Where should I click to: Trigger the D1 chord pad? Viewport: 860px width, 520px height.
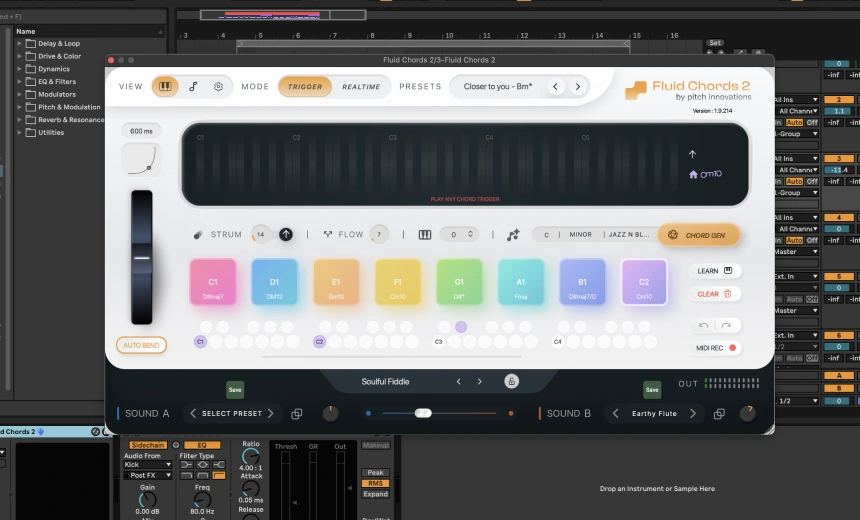[274, 282]
